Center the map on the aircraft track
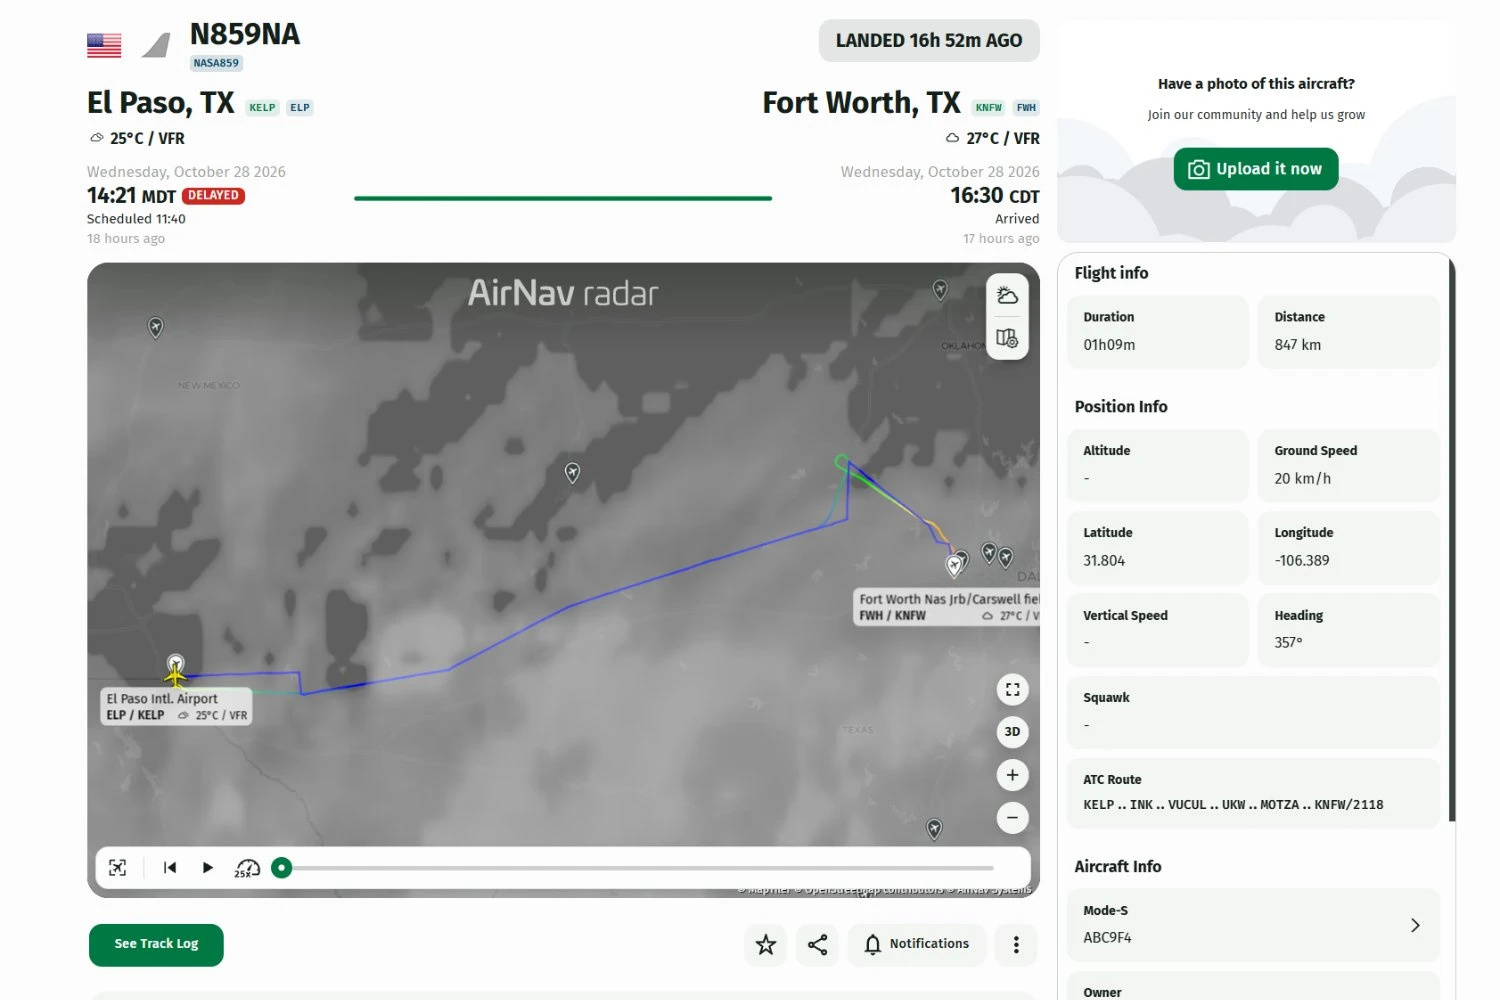This screenshot has height=1000, width=1500. 118,868
